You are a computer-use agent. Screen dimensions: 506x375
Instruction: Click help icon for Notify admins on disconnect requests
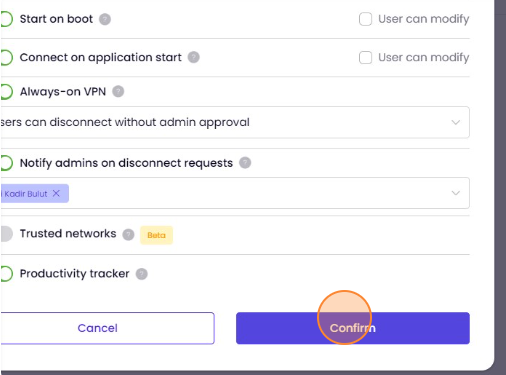(x=245, y=163)
